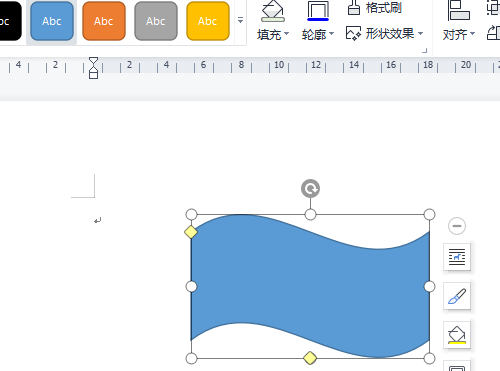Collapse the floating quick toolbar with minus button
500x371 pixels.
coord(457,226)
